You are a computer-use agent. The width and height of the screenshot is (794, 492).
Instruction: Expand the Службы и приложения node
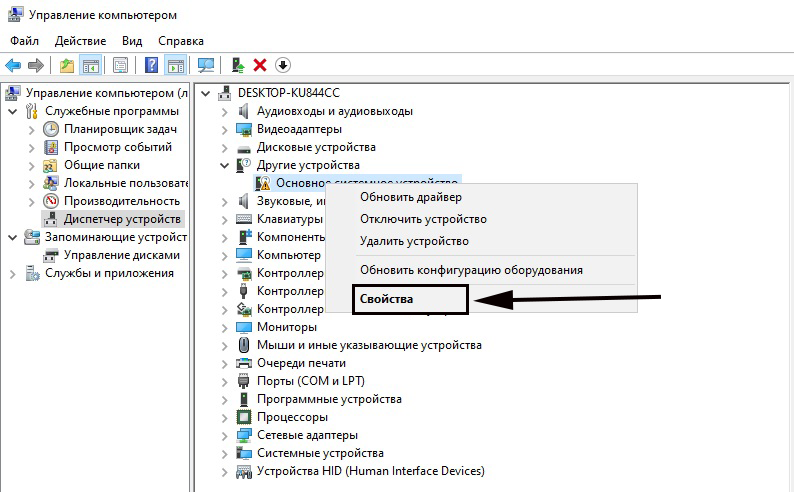tap(13, 274)
